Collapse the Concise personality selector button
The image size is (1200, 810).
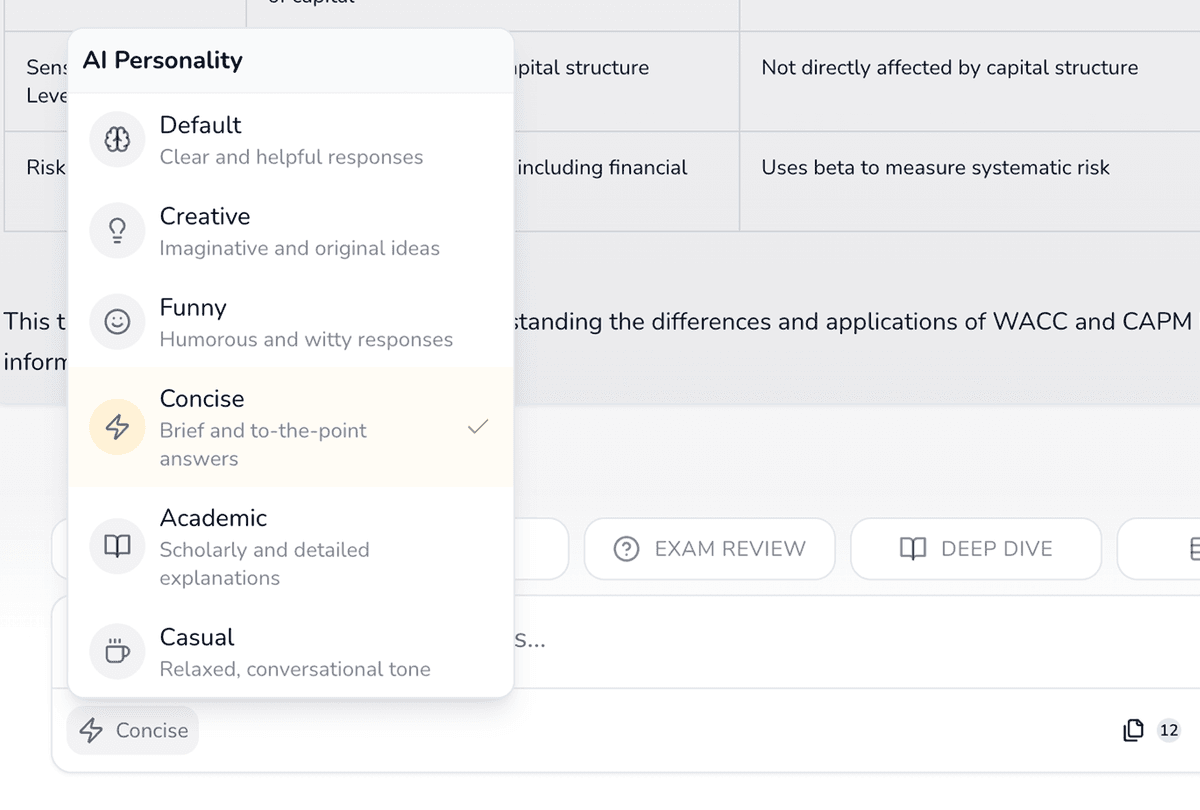pos(133,731)
